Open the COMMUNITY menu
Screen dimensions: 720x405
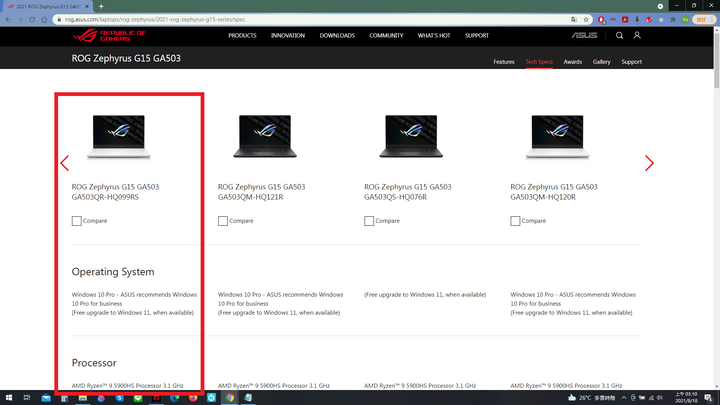coord(386,35)
